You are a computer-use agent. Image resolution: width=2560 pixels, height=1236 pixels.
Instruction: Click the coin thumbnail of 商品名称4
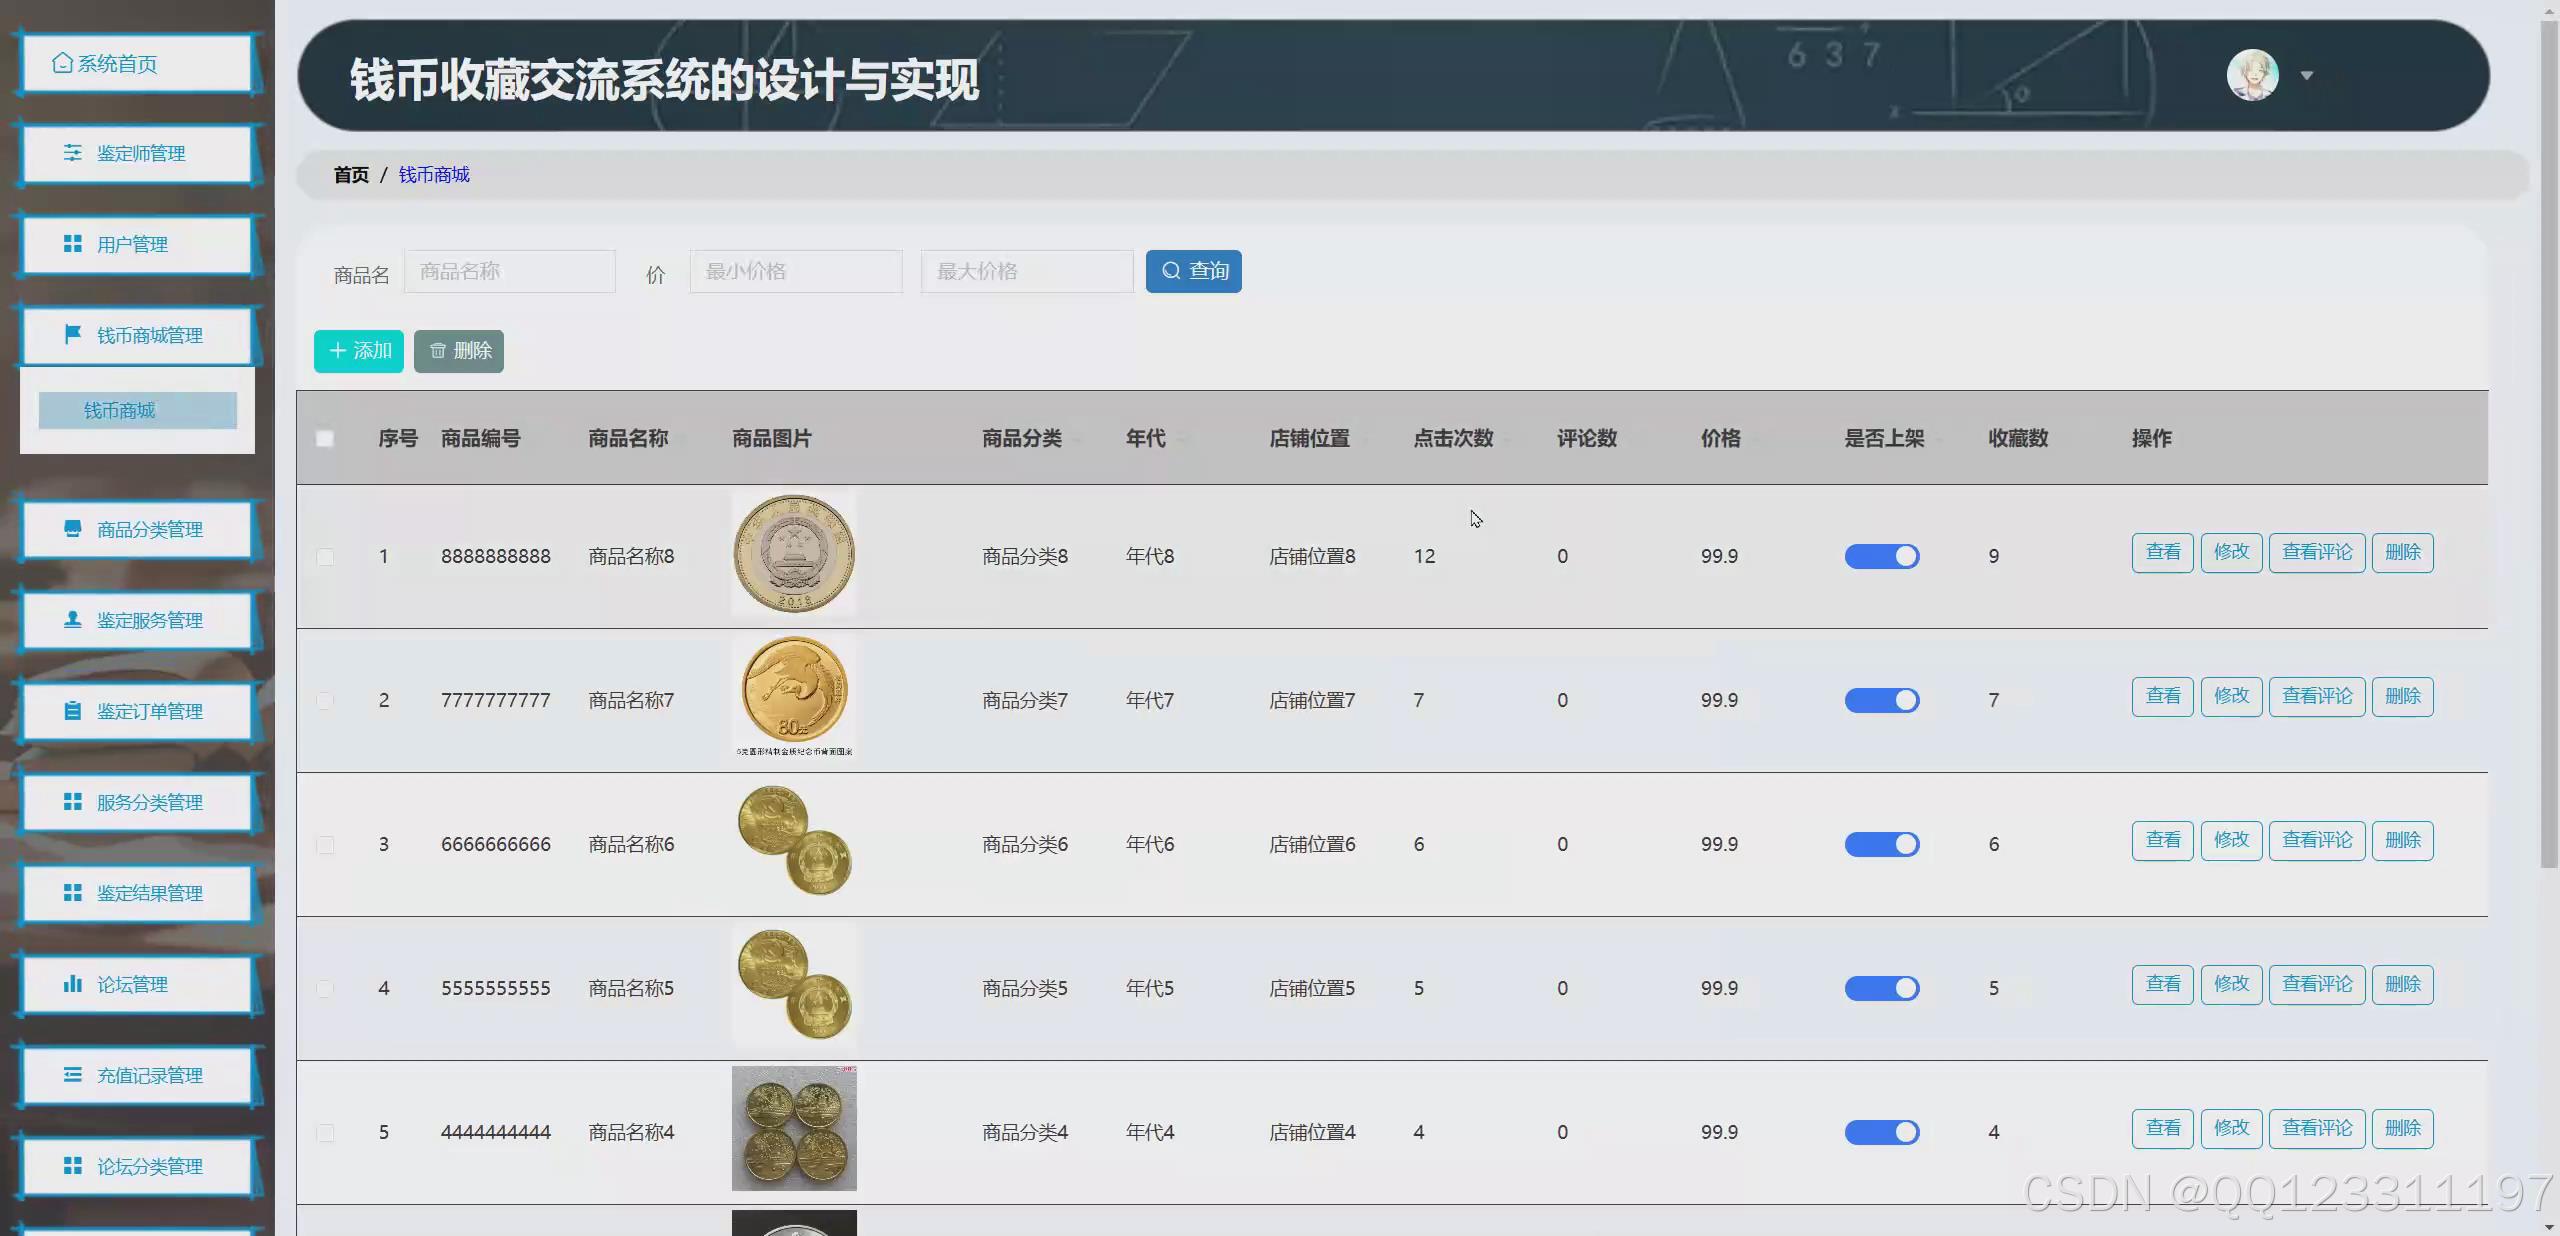(x=793, y=1128)
